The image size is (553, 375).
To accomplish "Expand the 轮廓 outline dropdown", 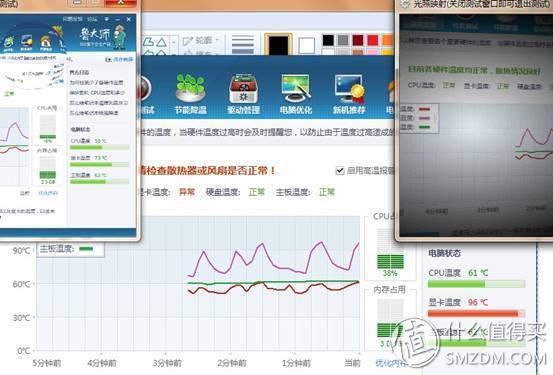I will [200, 41].
